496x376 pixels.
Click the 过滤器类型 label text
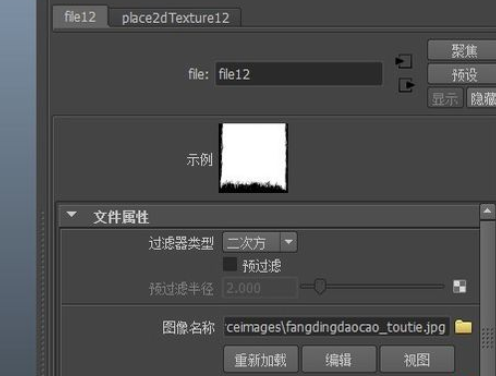point(181,244)
